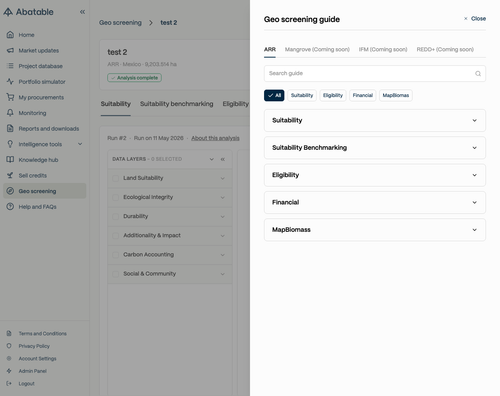Open the About this analysis link
The height and width of the screenshot is (396, 500).
(x=215, y=138)
